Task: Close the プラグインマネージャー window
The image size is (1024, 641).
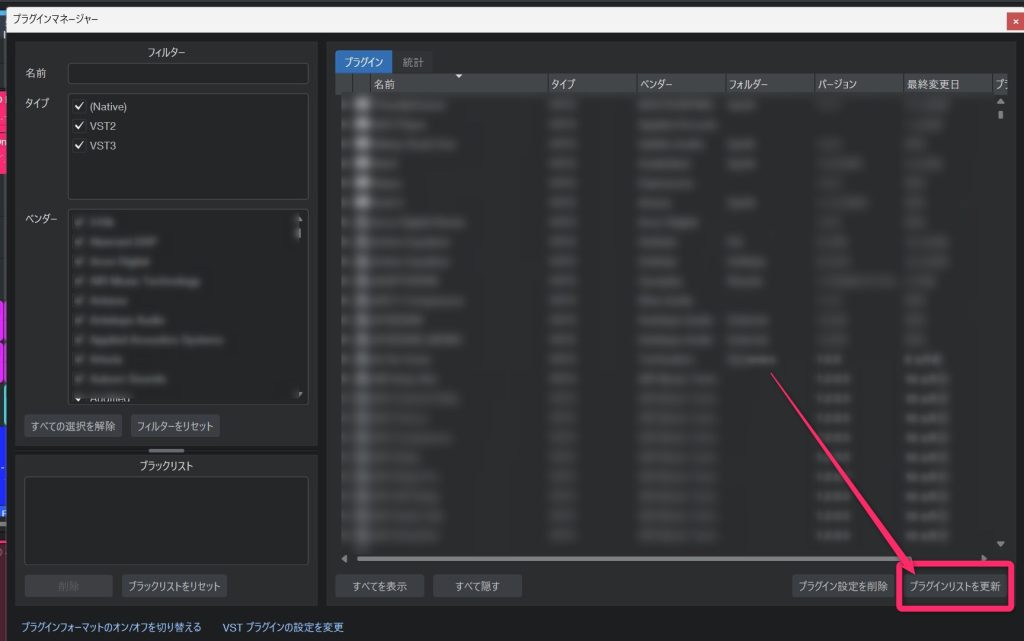Action: (x=1015, y=20)
